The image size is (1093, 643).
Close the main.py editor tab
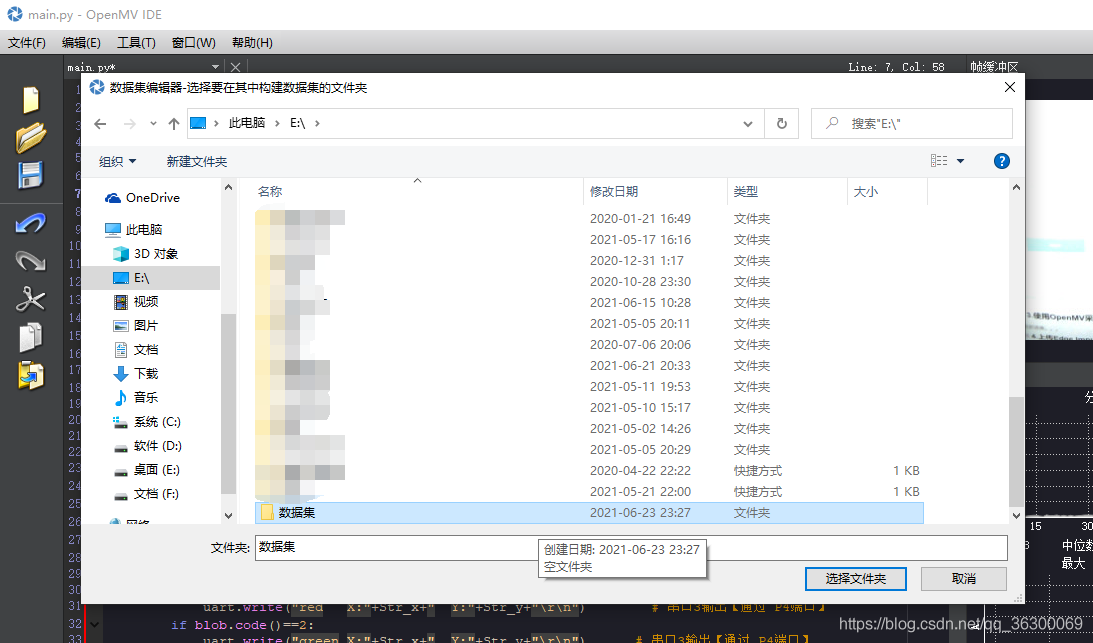click(236, 67)
